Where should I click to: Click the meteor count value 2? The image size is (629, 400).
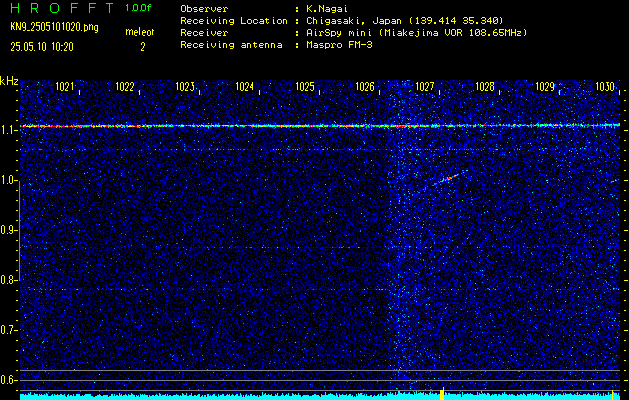tap(142, 47)
